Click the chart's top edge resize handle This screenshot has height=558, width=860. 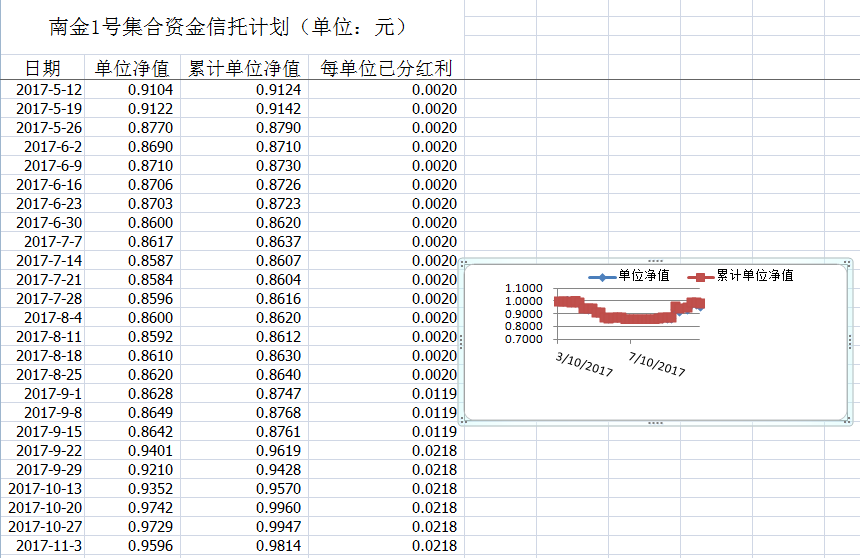click(x=655, y=260)
